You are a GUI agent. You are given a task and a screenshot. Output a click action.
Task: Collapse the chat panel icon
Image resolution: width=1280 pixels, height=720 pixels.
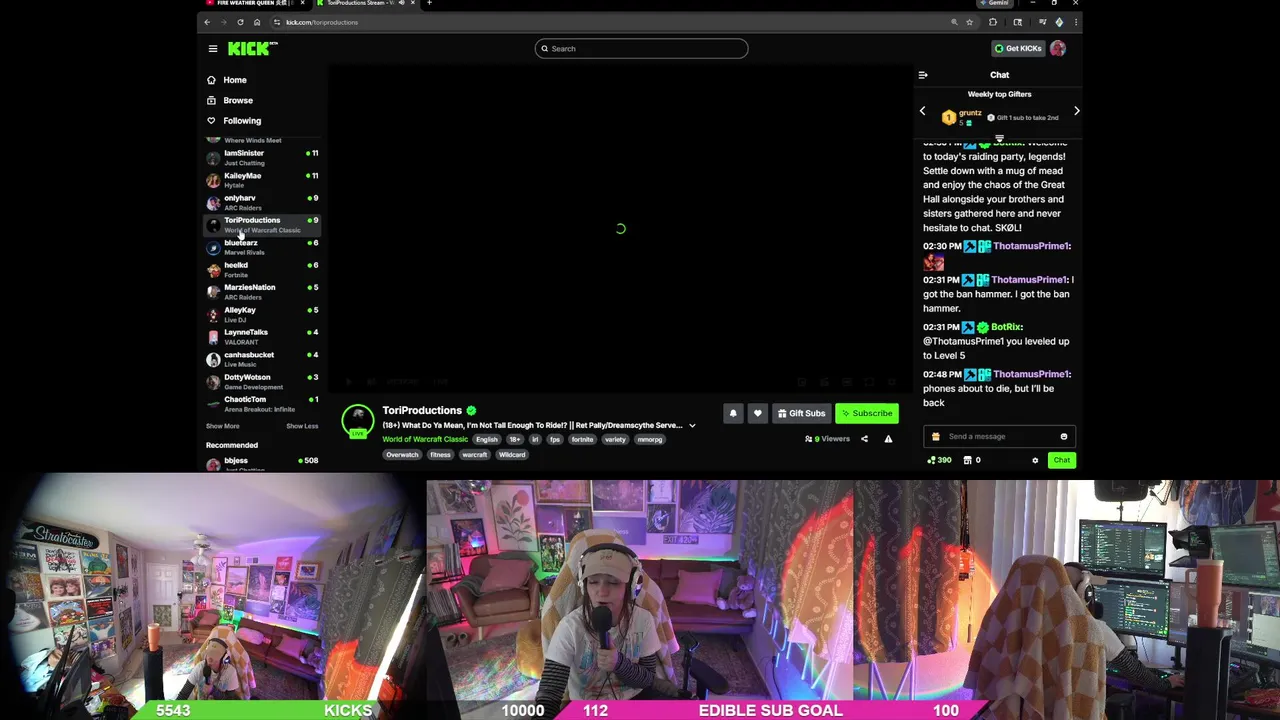tap(923, 75)
